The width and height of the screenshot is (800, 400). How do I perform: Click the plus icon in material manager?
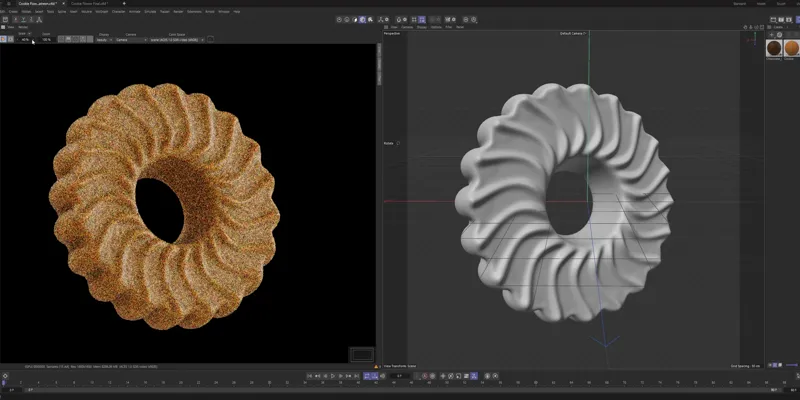pyautogui.click(x=771, y=35)
